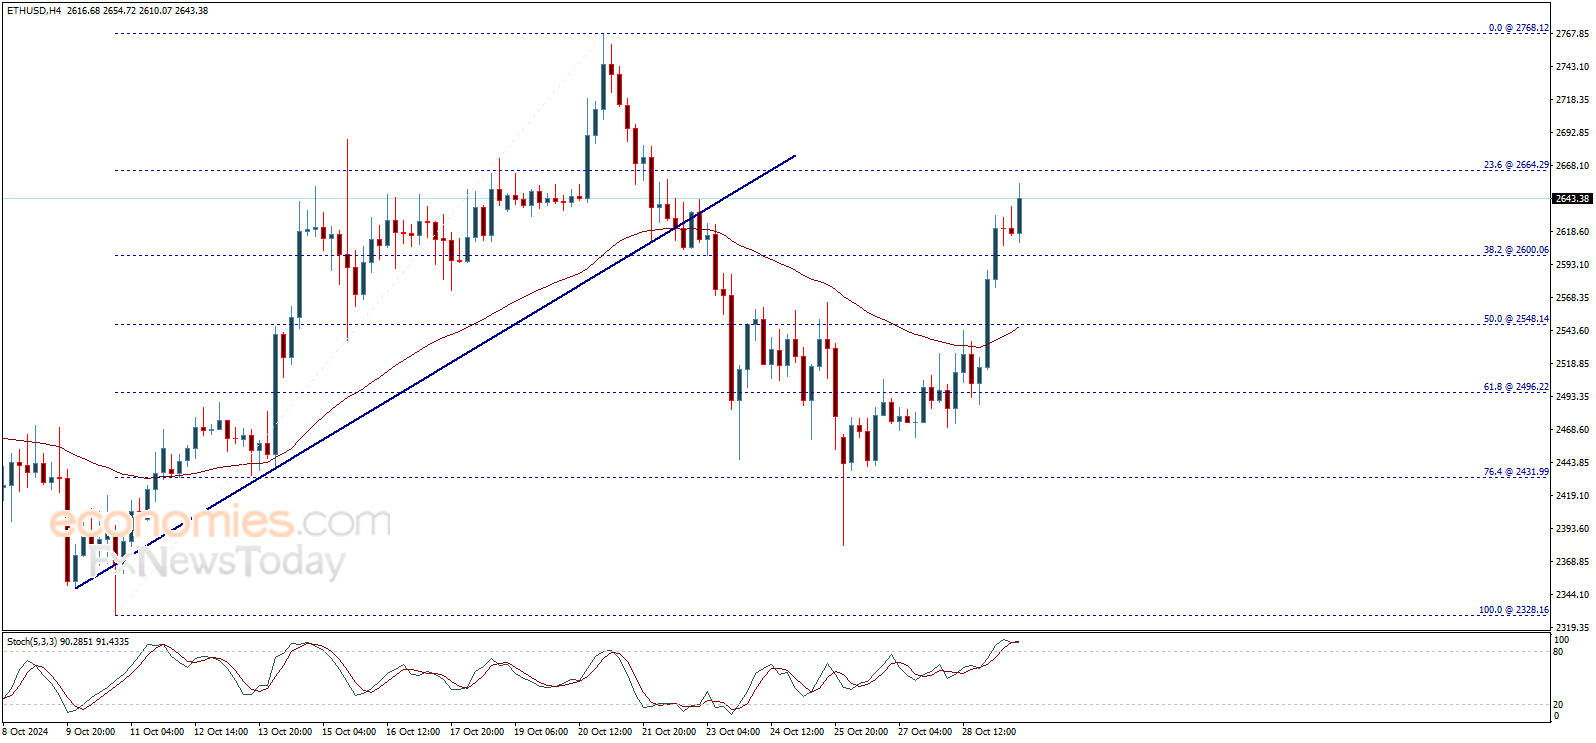The image size is (1596, 743).
Task: Select the '20 Oct 12:00' time label
Action: pos(605,732)
